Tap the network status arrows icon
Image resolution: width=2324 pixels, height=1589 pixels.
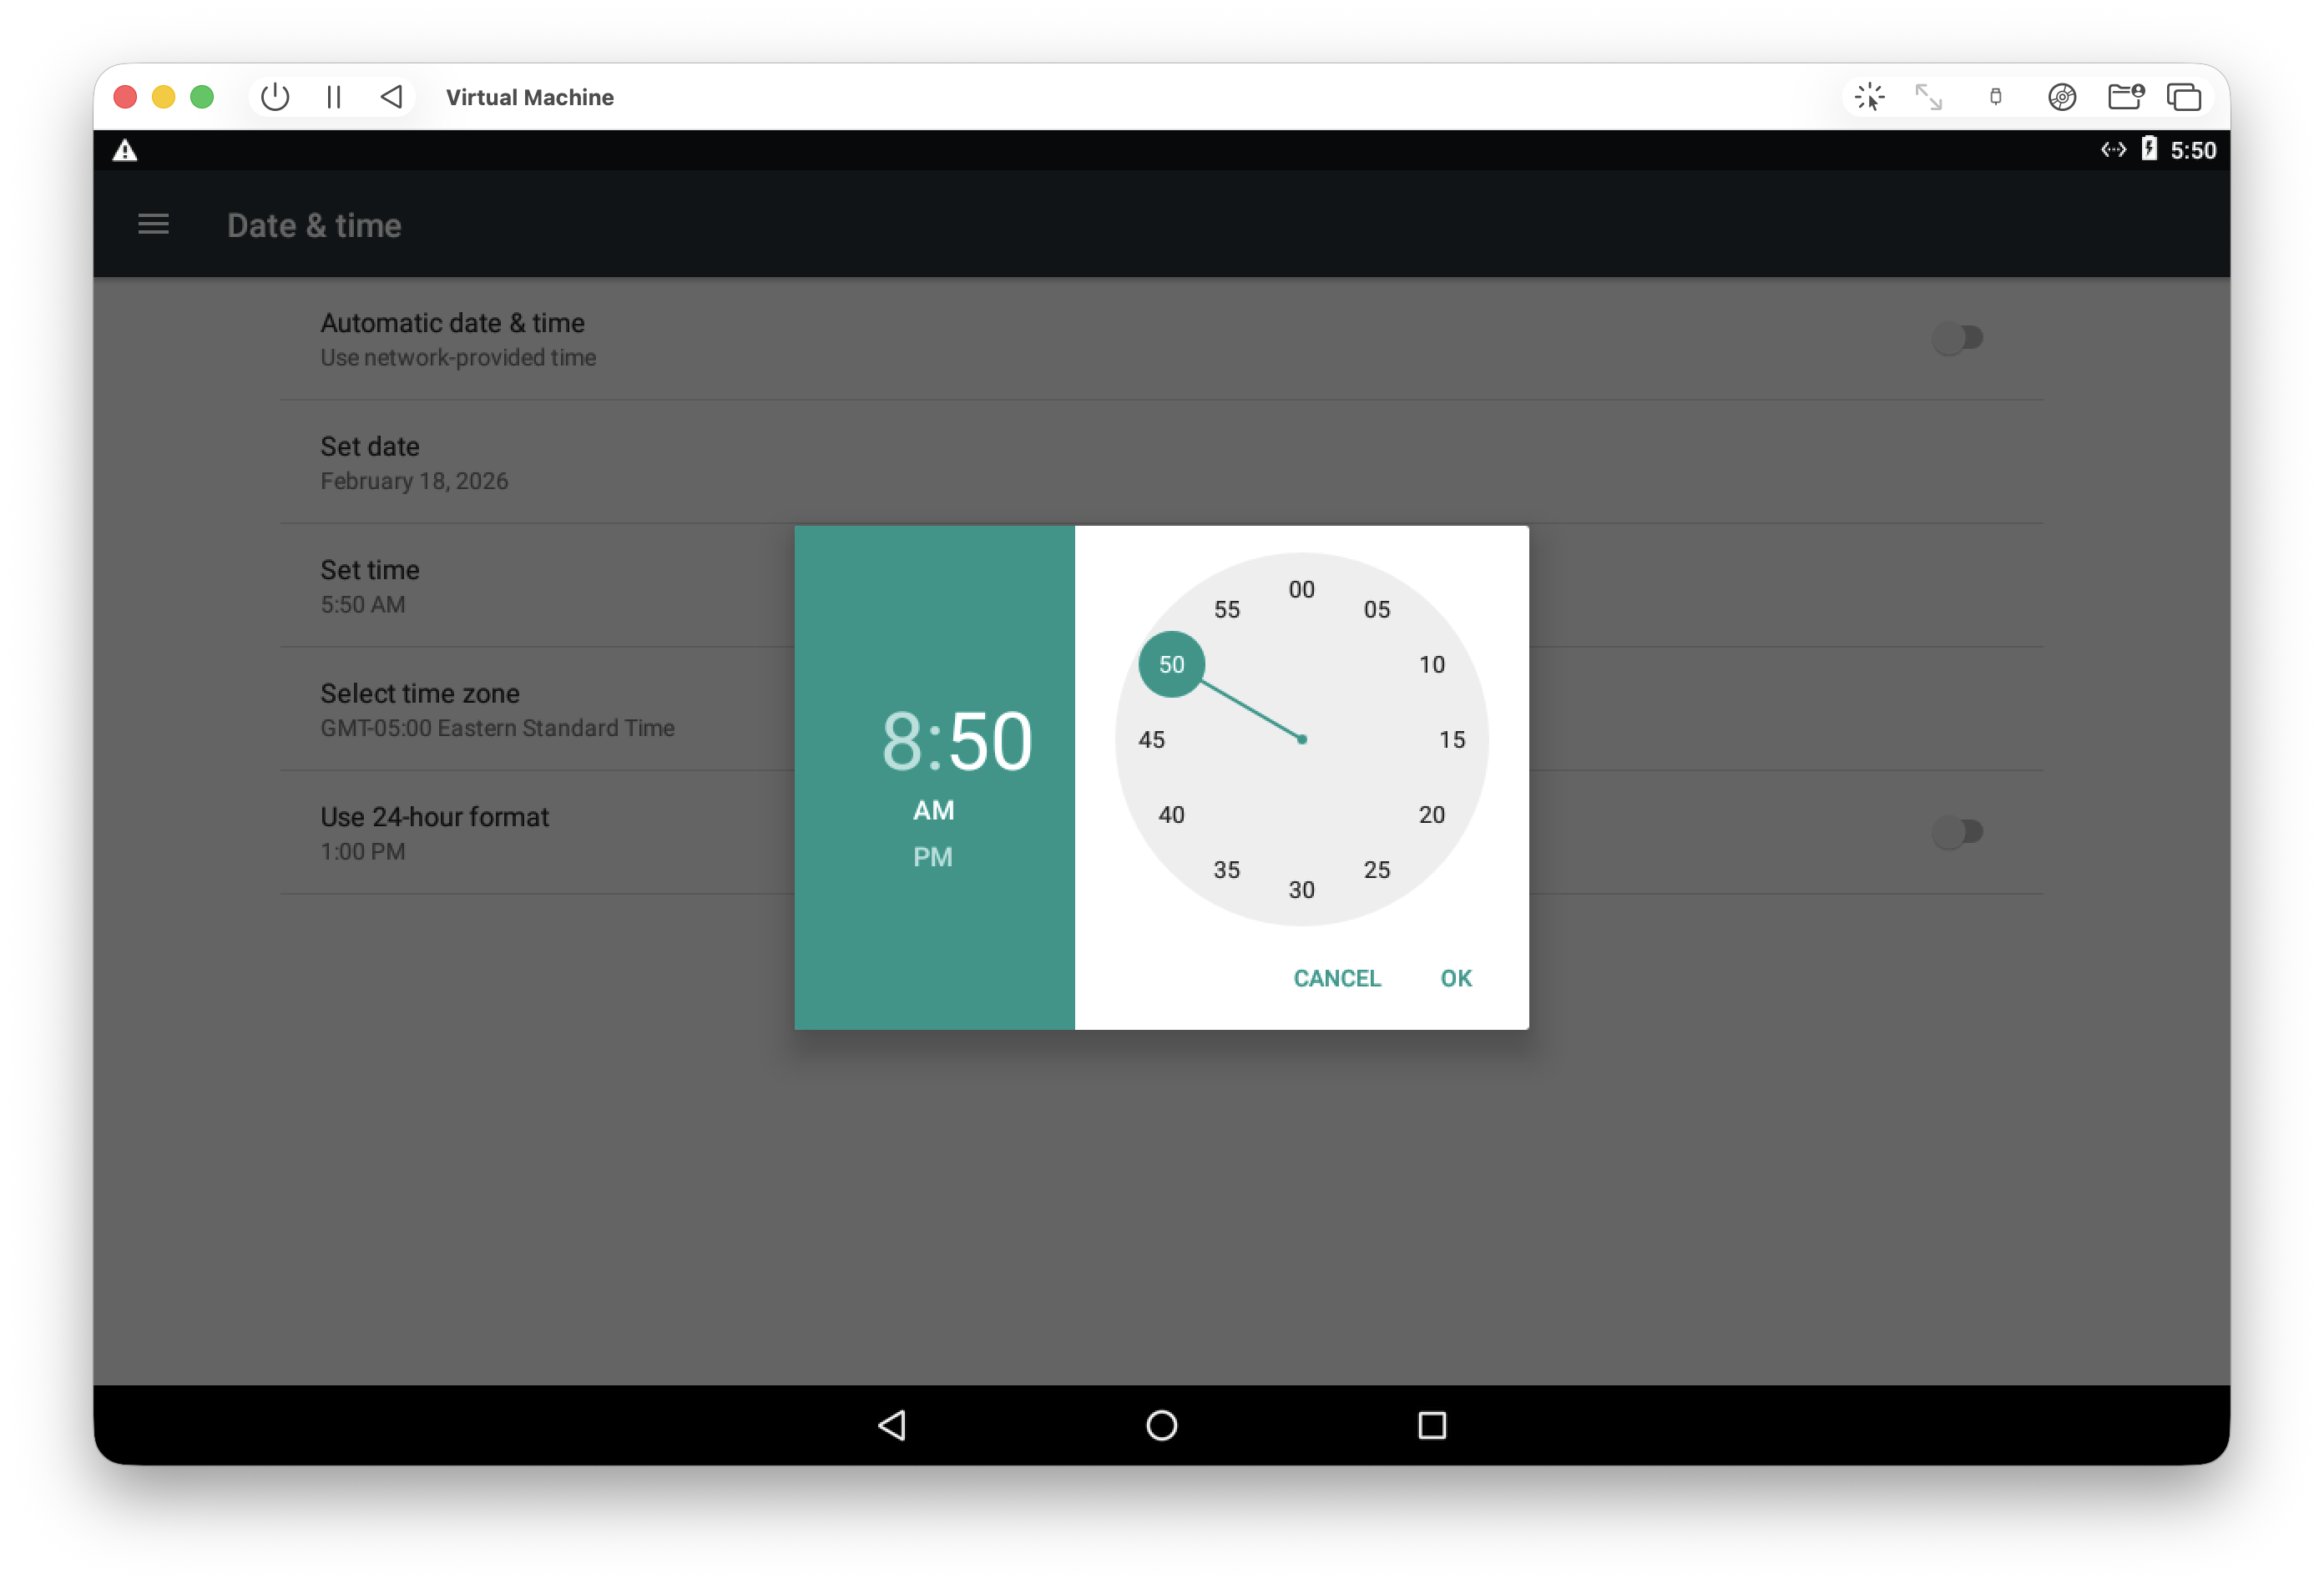[2113, 150]
